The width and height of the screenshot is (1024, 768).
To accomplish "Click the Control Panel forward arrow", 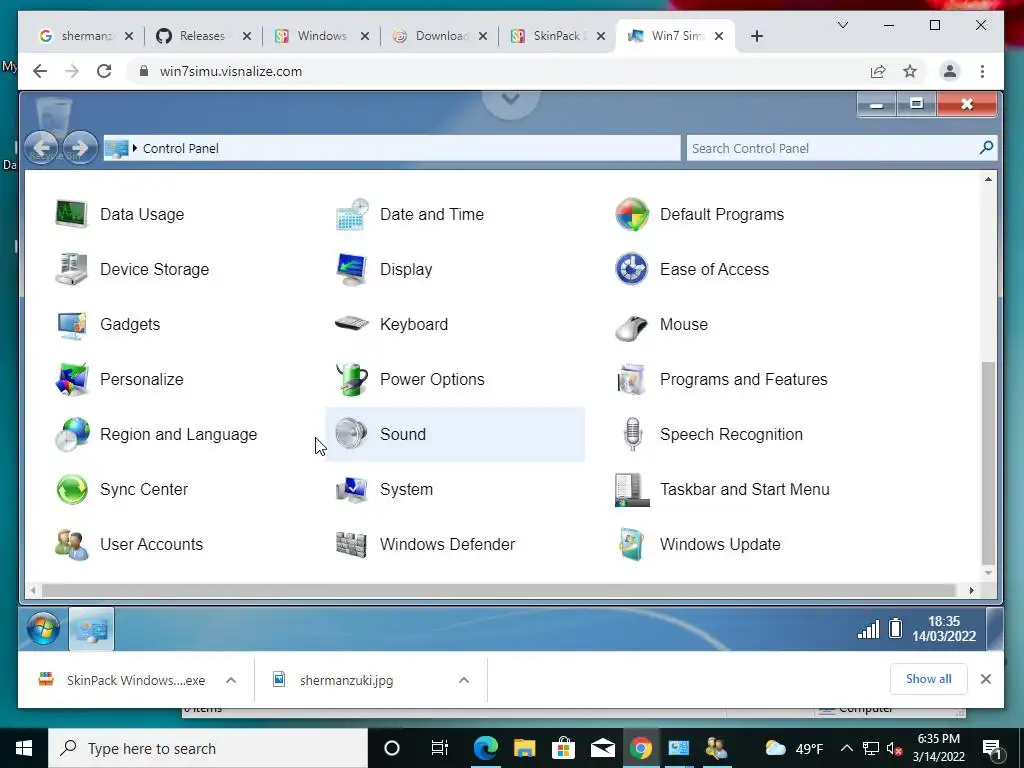I will pos(80,148).
